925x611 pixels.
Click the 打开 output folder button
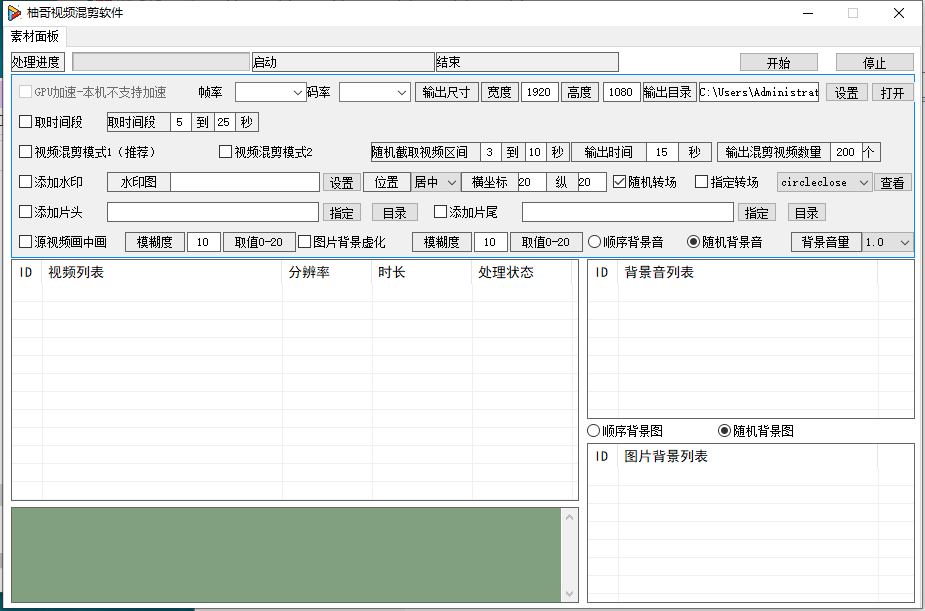click(x=893, y=92)
